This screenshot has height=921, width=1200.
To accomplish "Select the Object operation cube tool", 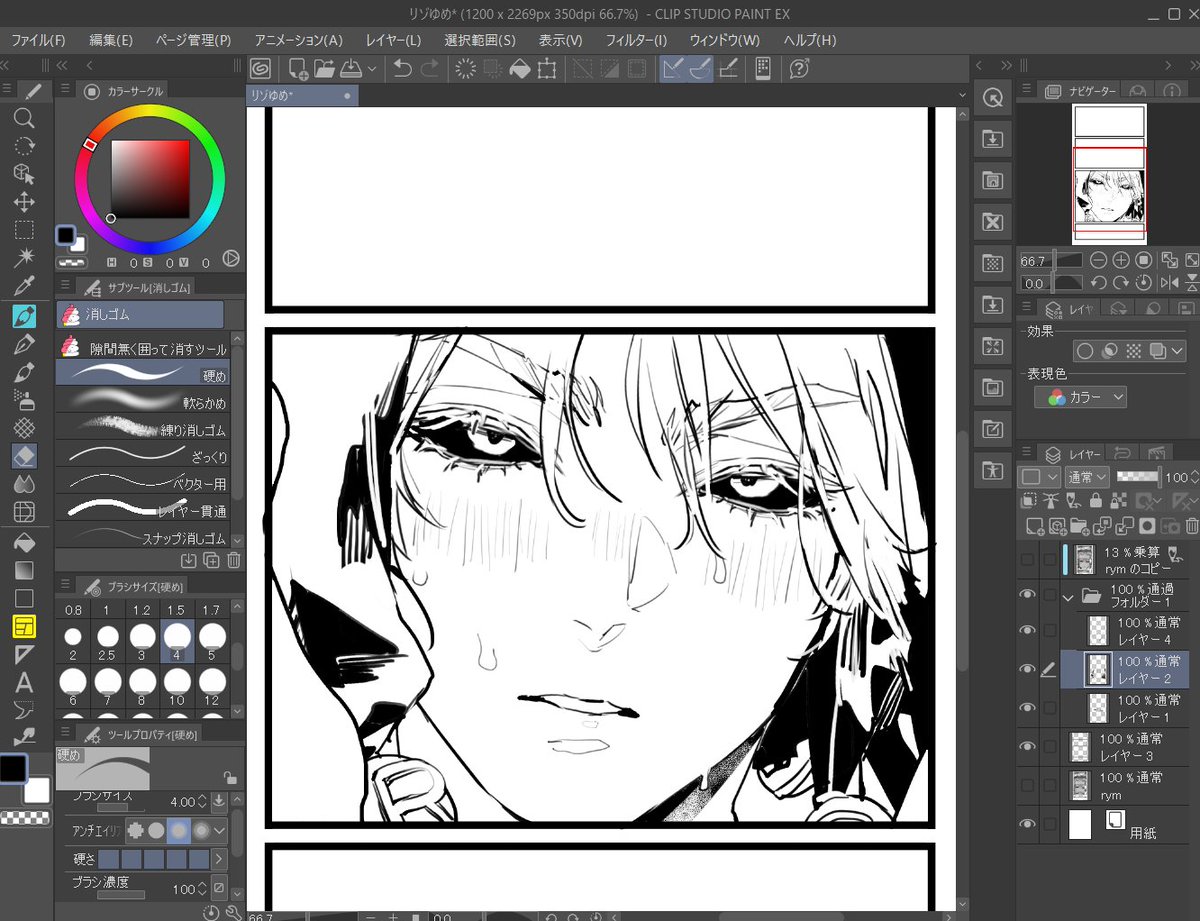I will 24,174.
